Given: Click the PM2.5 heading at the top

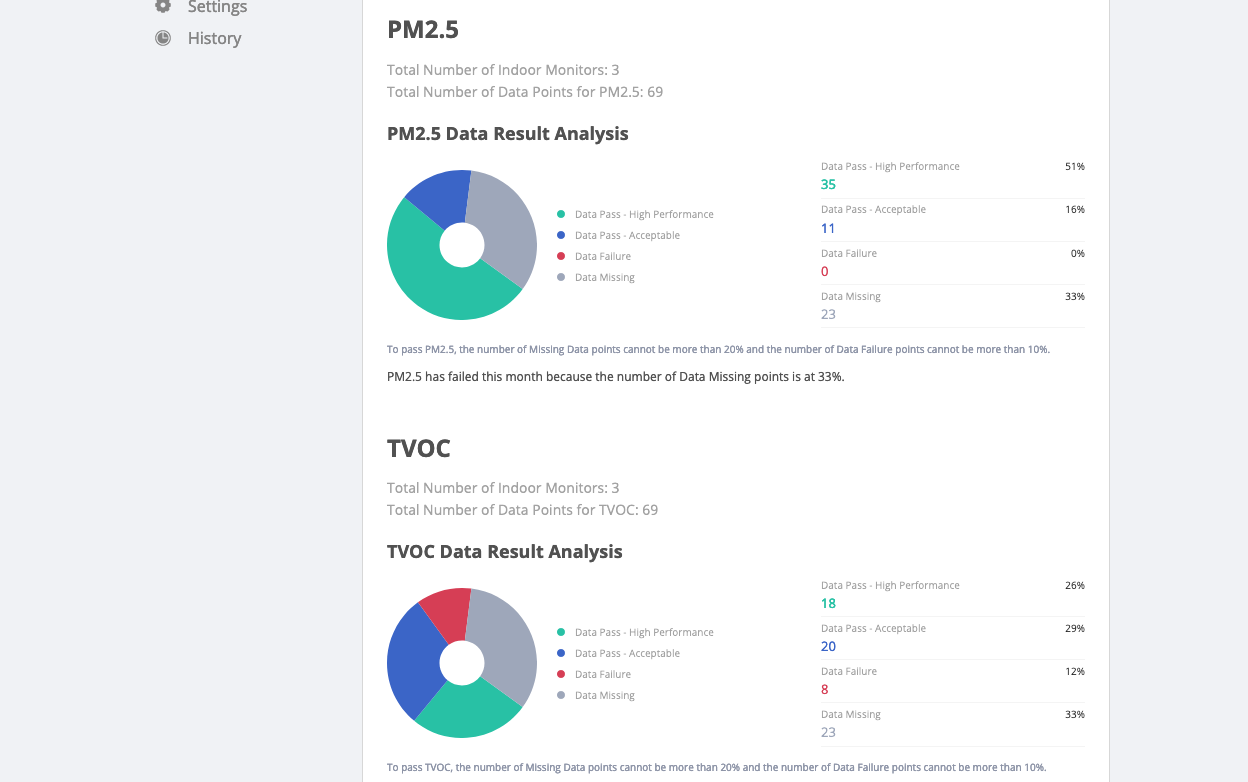Looking at the screenshot, I should point(423,30).
